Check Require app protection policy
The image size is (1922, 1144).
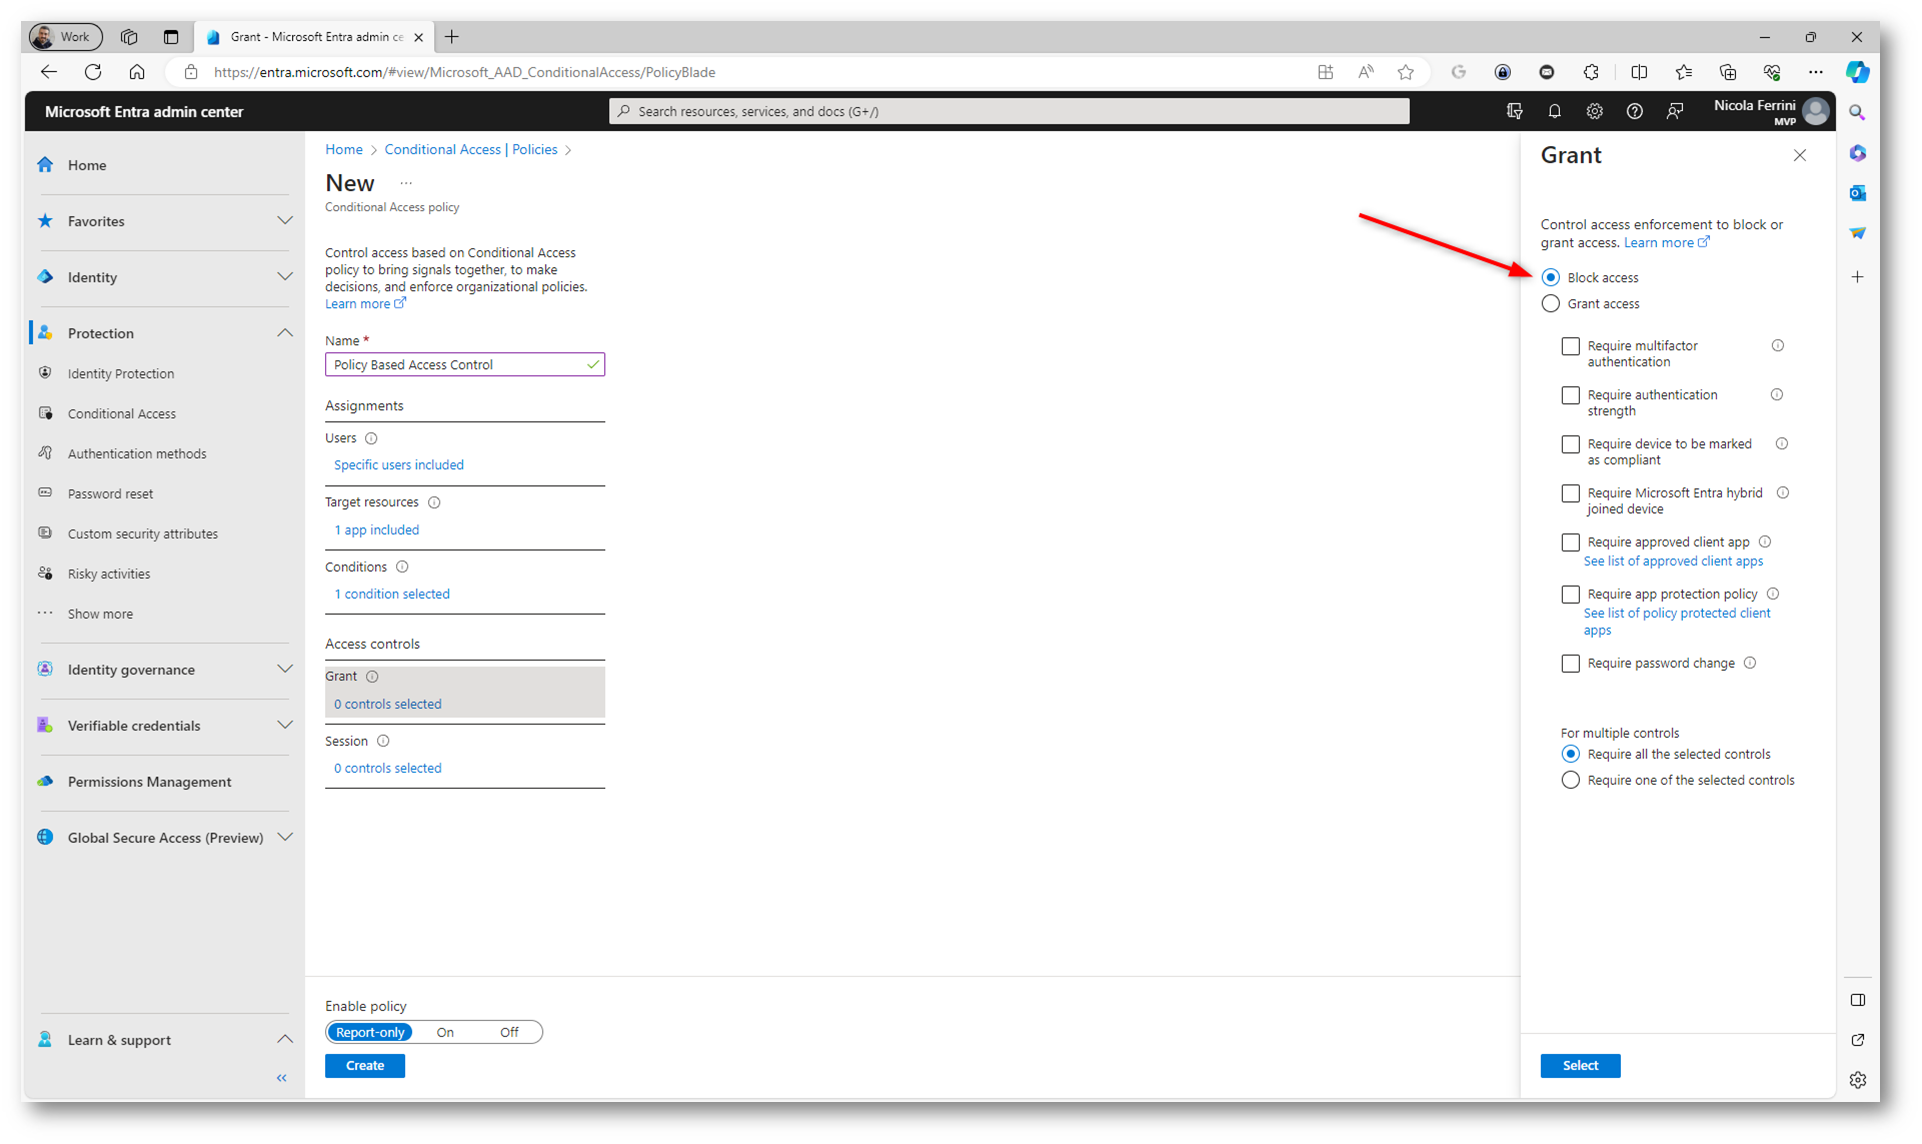click(x=1570, y=594)
